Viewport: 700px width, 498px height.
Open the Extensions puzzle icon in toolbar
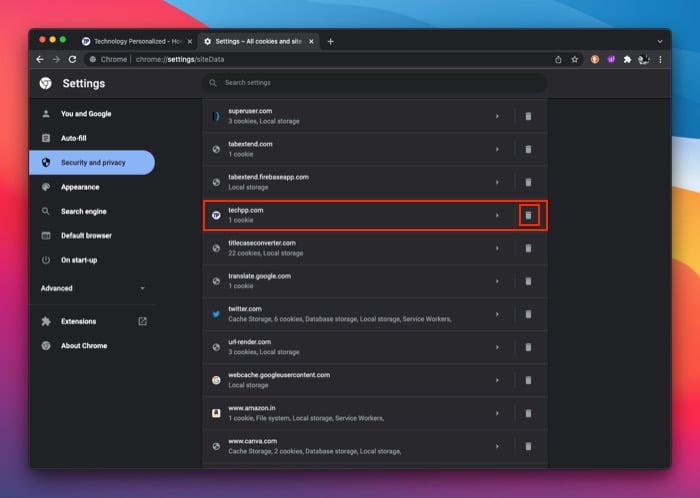click(x=627, y=59)
